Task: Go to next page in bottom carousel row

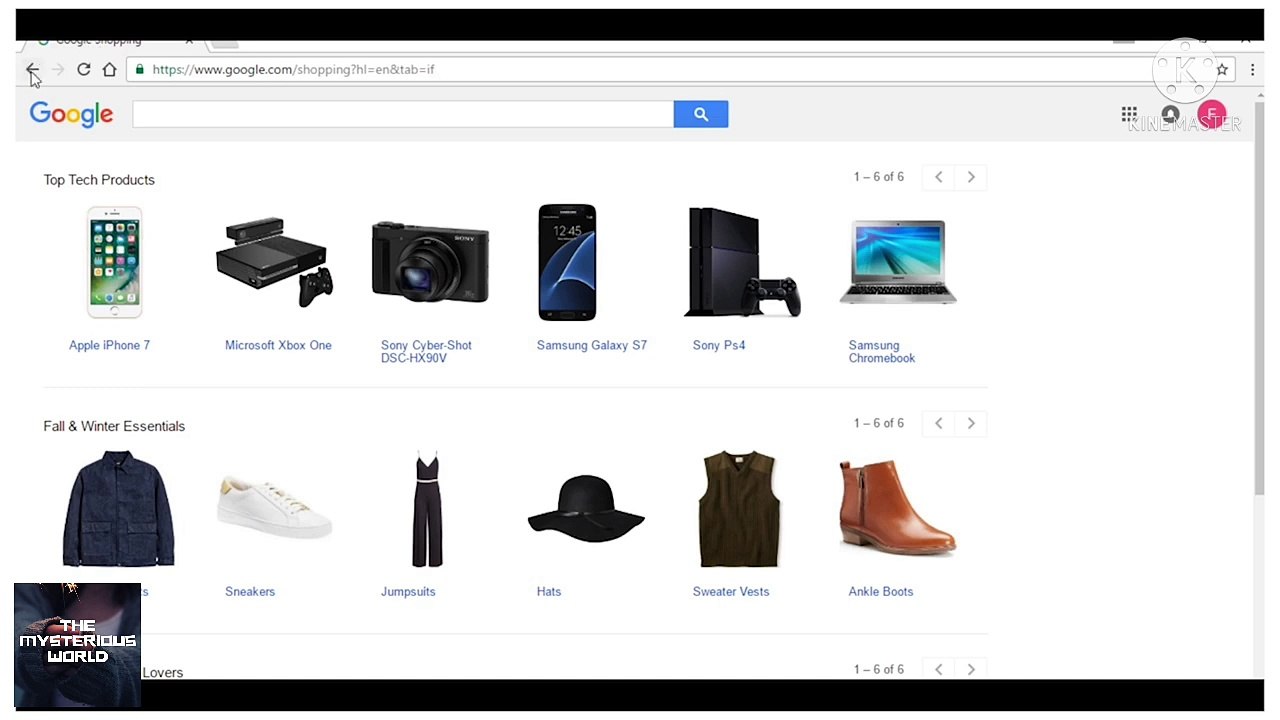Action: point(971,669)
